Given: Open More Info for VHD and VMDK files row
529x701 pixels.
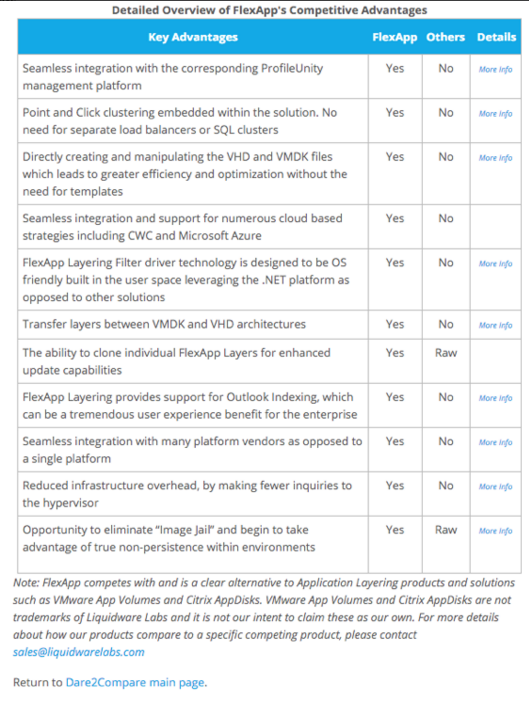Looking at the screenshot, I should pyautogui.click(x=495, y=158).
